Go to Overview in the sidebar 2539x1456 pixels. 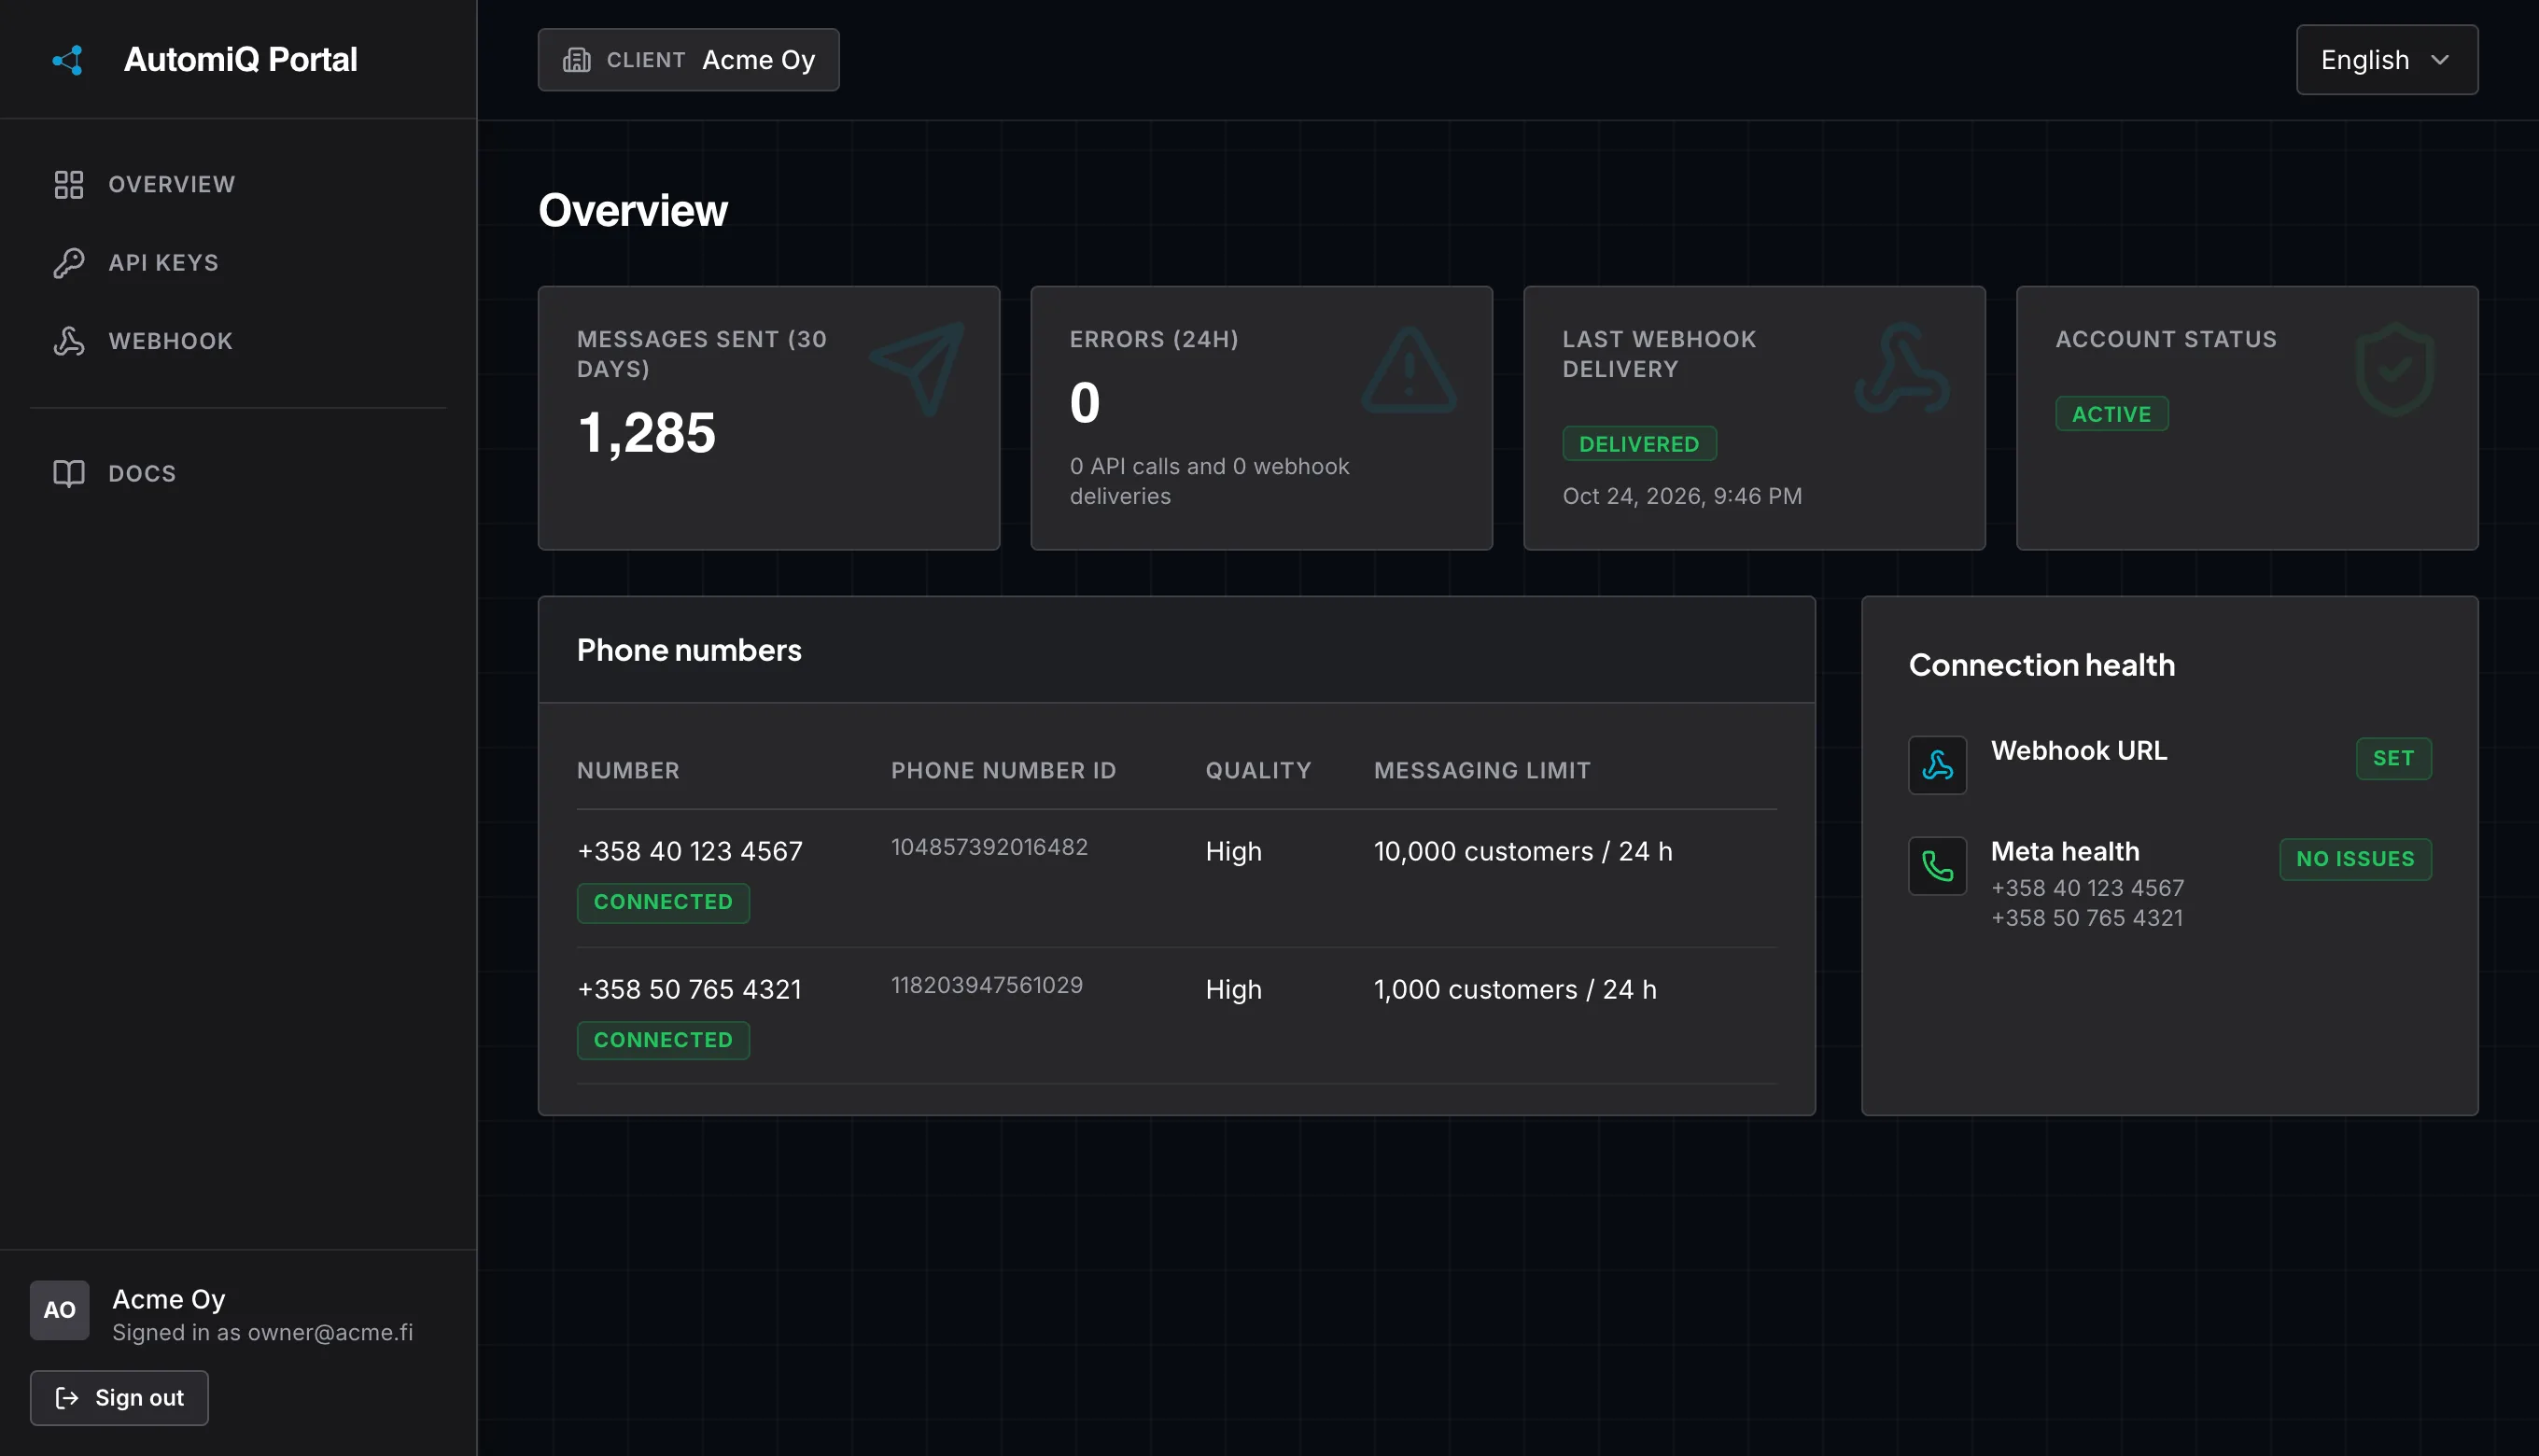click(x=238, y=185)
